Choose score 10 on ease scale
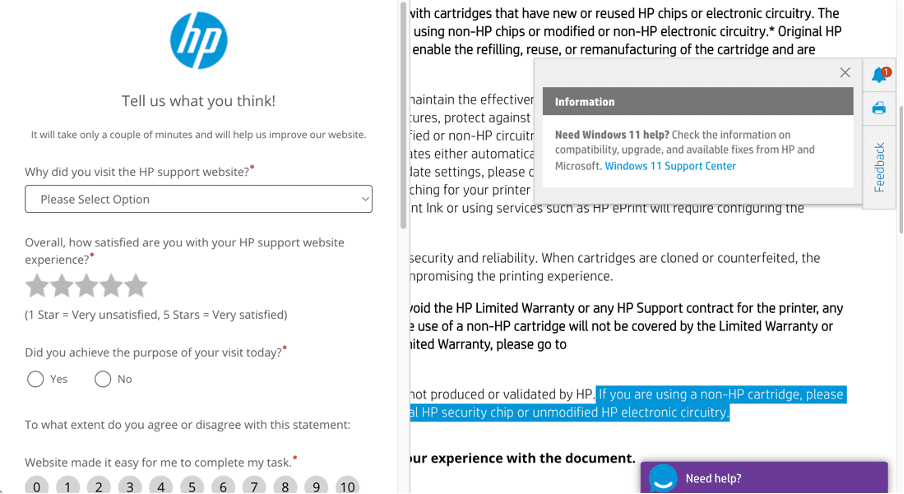 [347, 487]
